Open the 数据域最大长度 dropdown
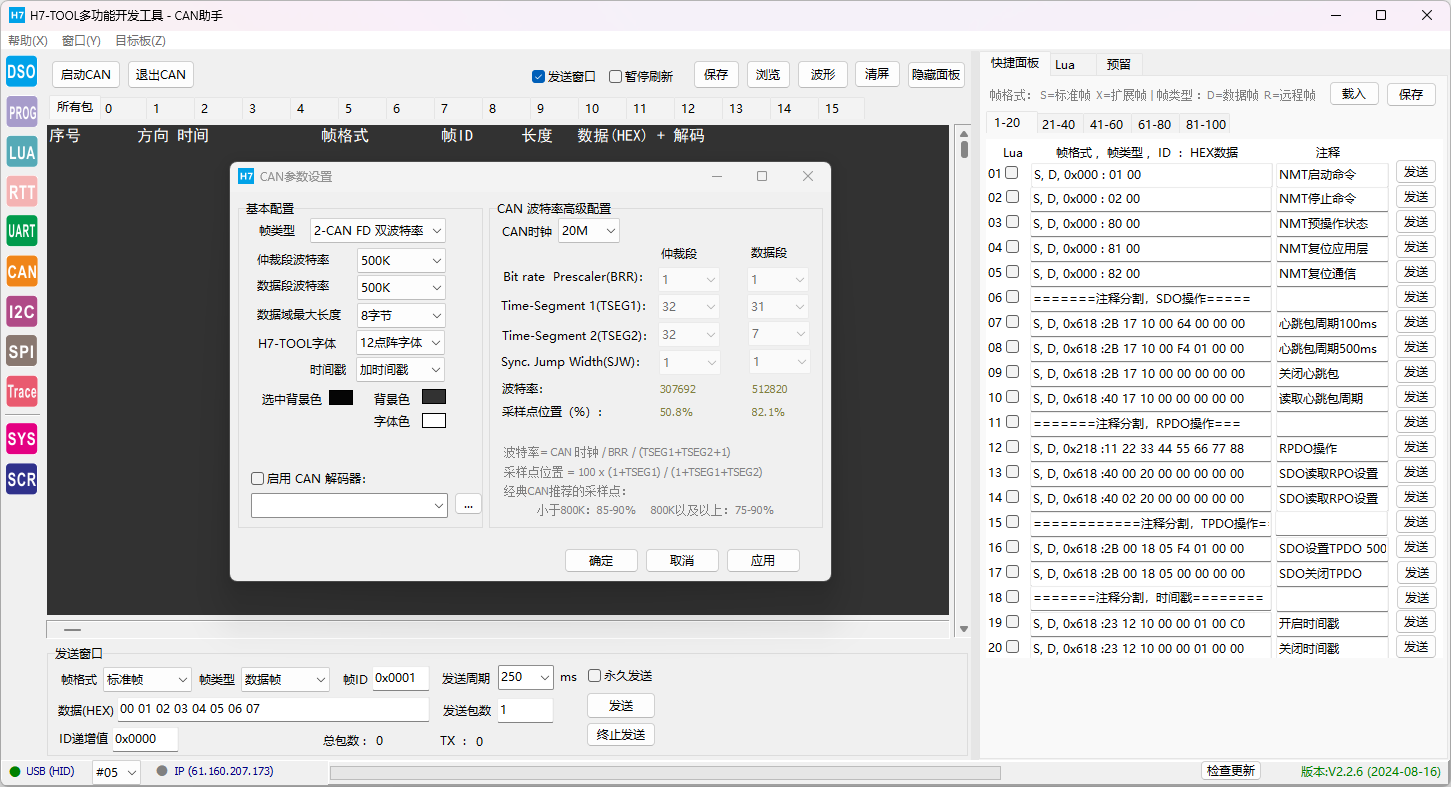1451x787 pixels. (401, 315)
